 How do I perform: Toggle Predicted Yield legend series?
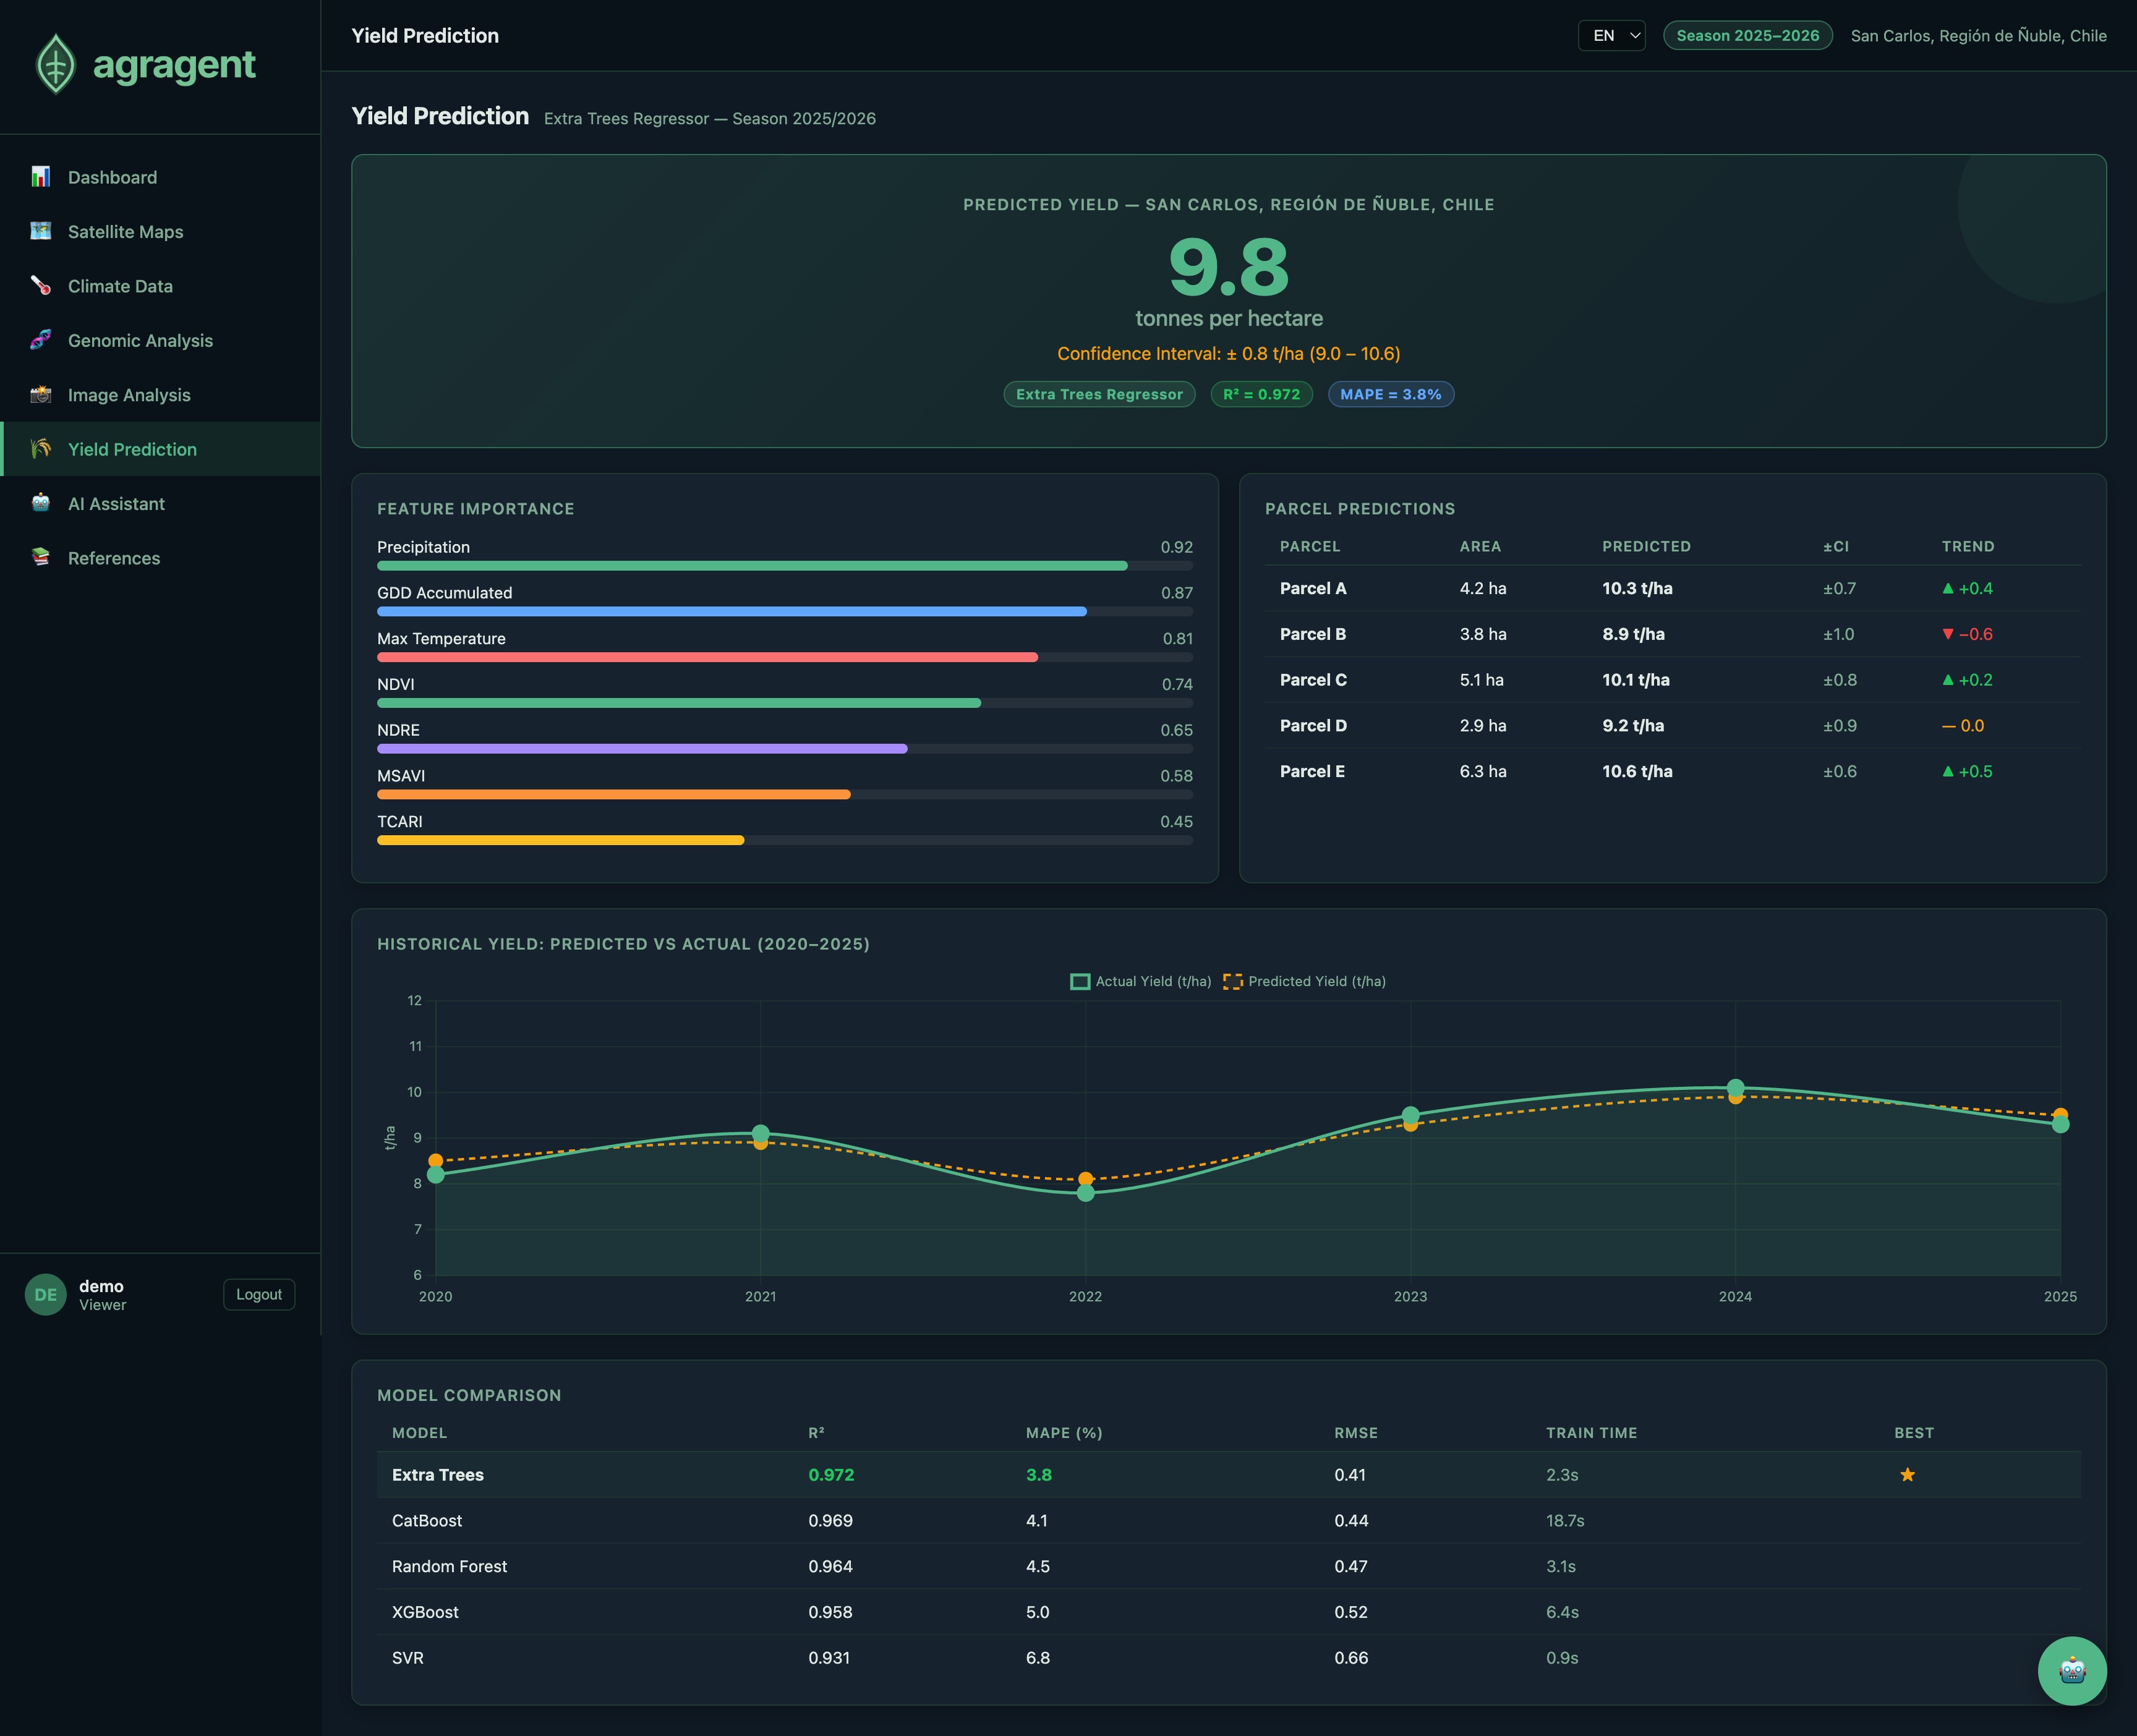[1304, 981]
